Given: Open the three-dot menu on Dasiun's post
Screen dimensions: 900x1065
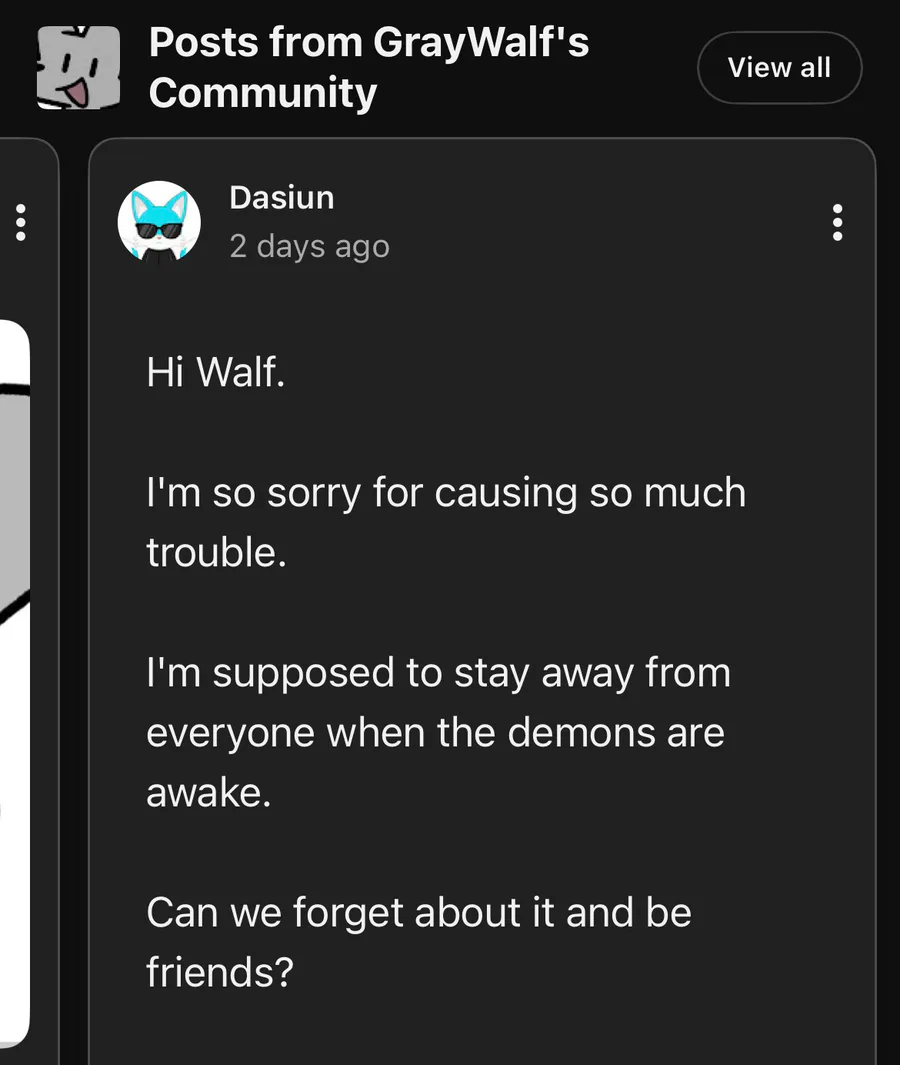Looking at the screenshot, I should [837, 222].
